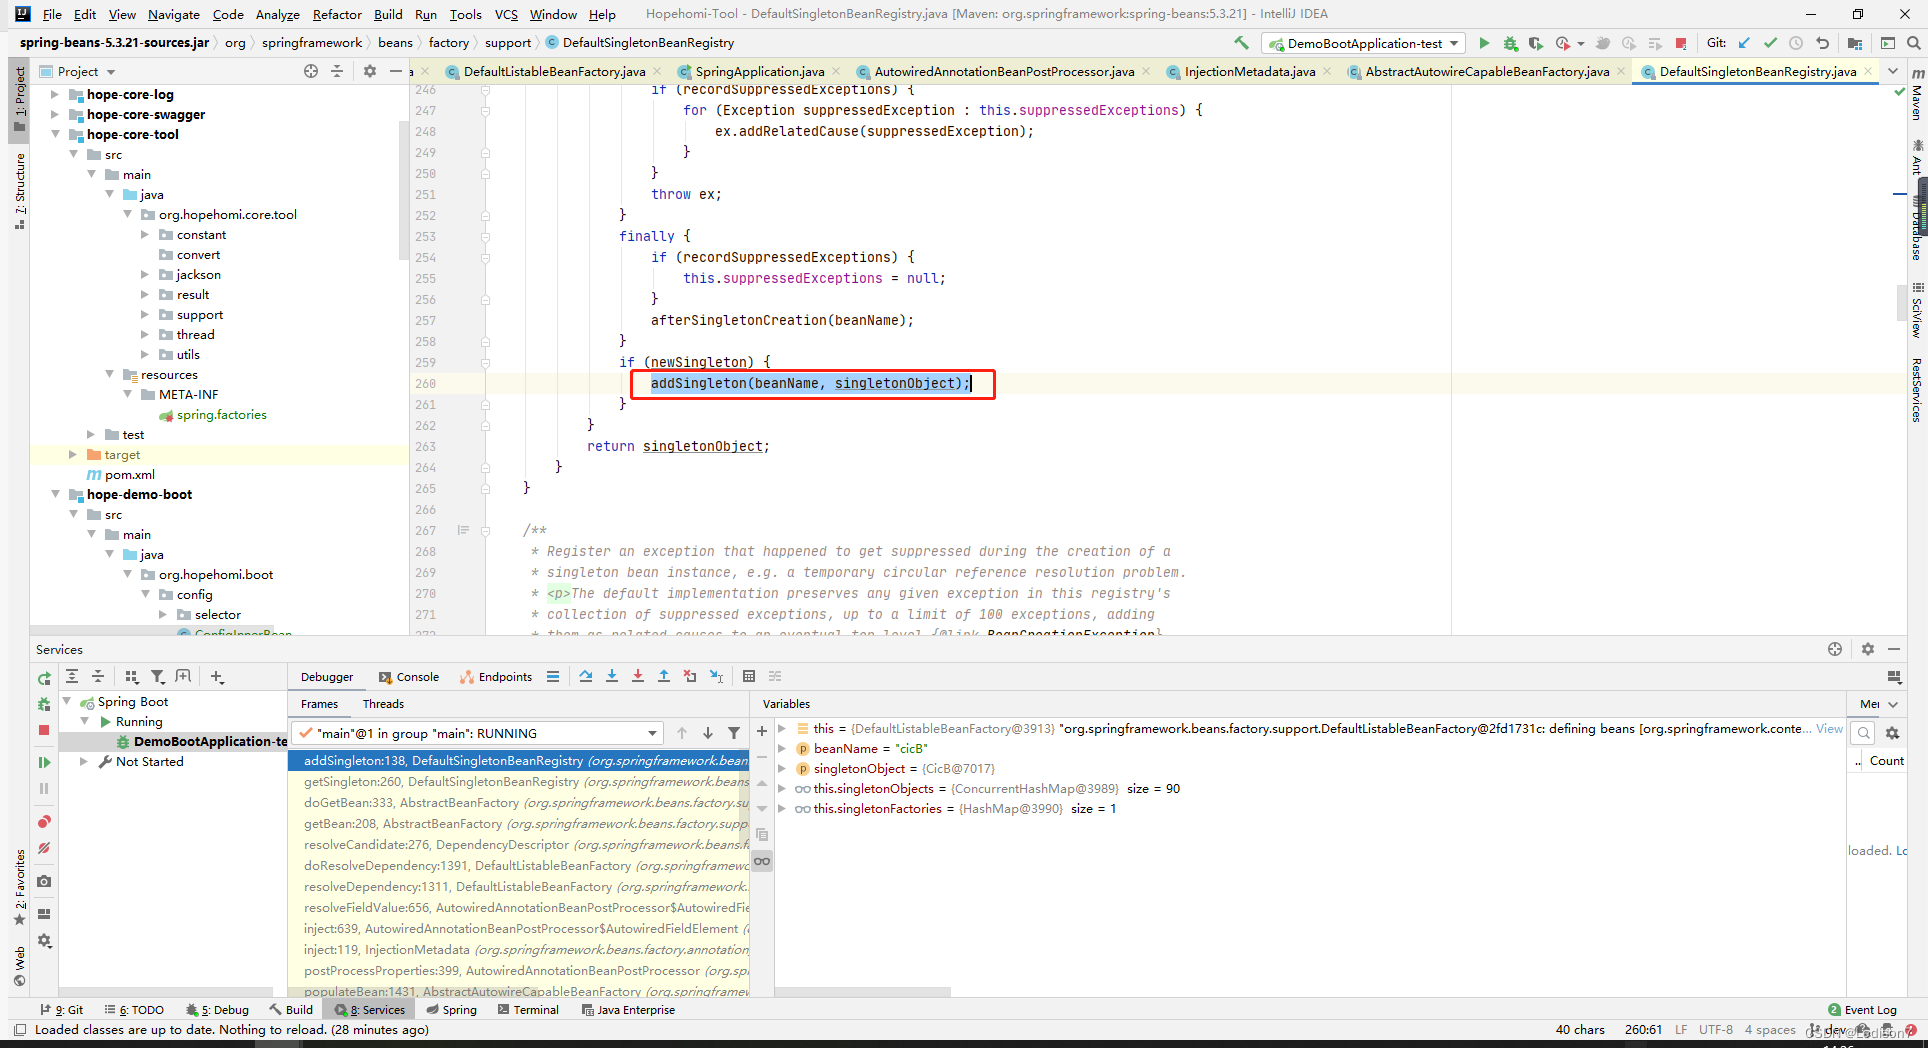
Task: Open Terminal tool window button
Action: [528, 1010]
